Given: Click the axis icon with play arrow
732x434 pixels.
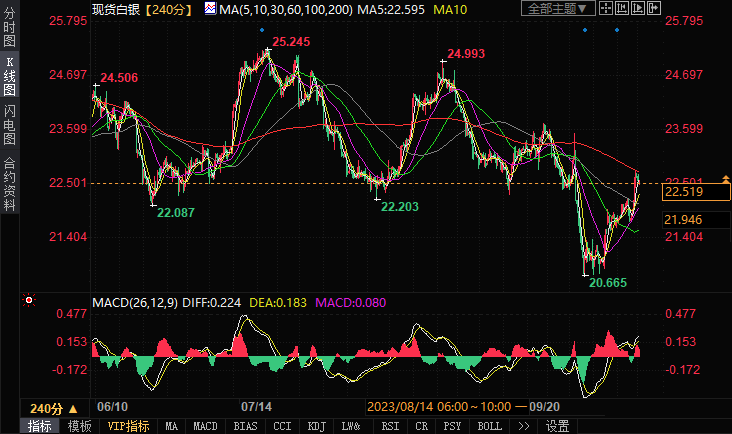Looking at the screenshot, I should pos(638,8).
